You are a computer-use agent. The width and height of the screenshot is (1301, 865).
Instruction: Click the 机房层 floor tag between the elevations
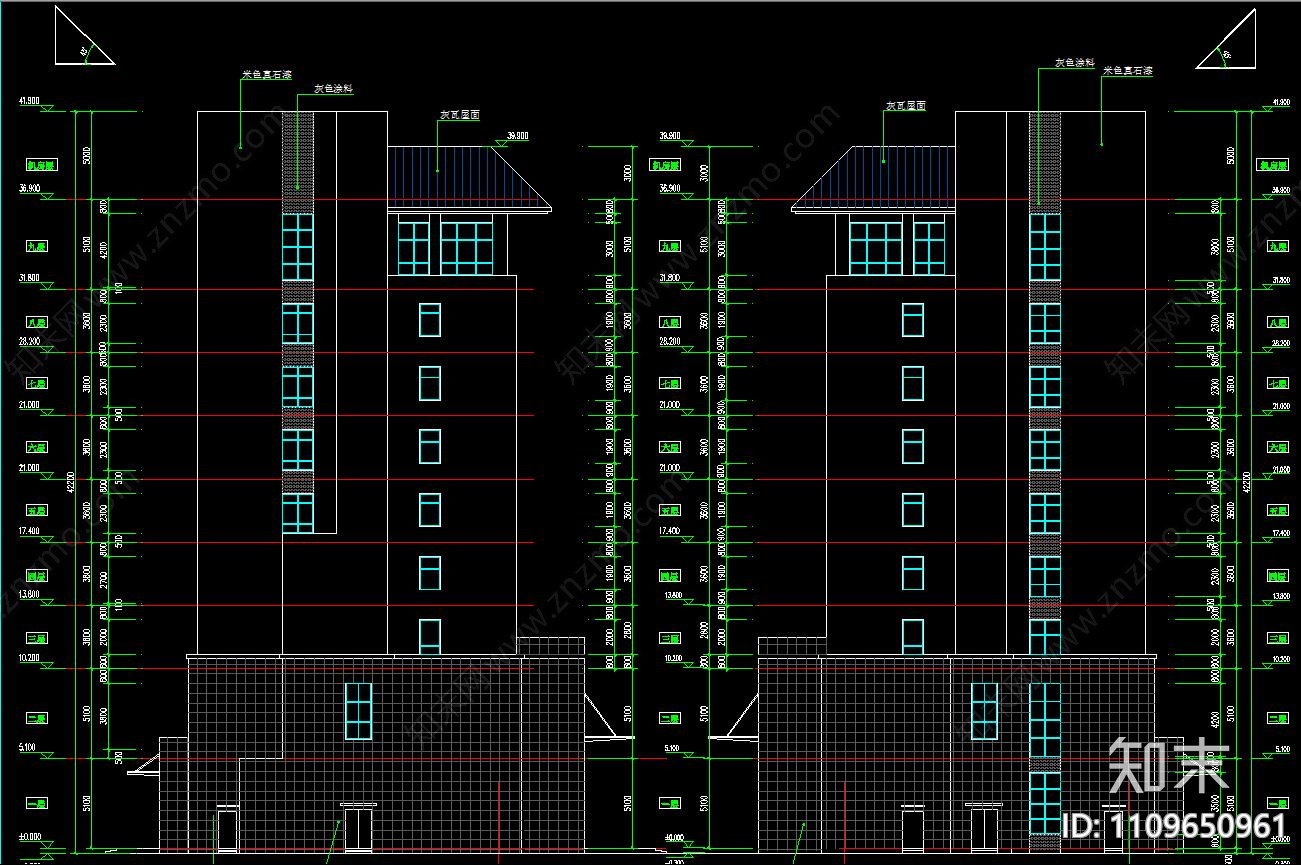[664, 166]
